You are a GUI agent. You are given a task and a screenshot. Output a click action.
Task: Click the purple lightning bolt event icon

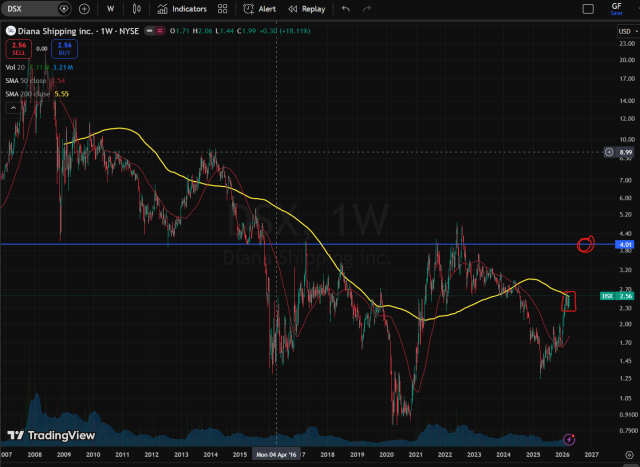(569, 439)
